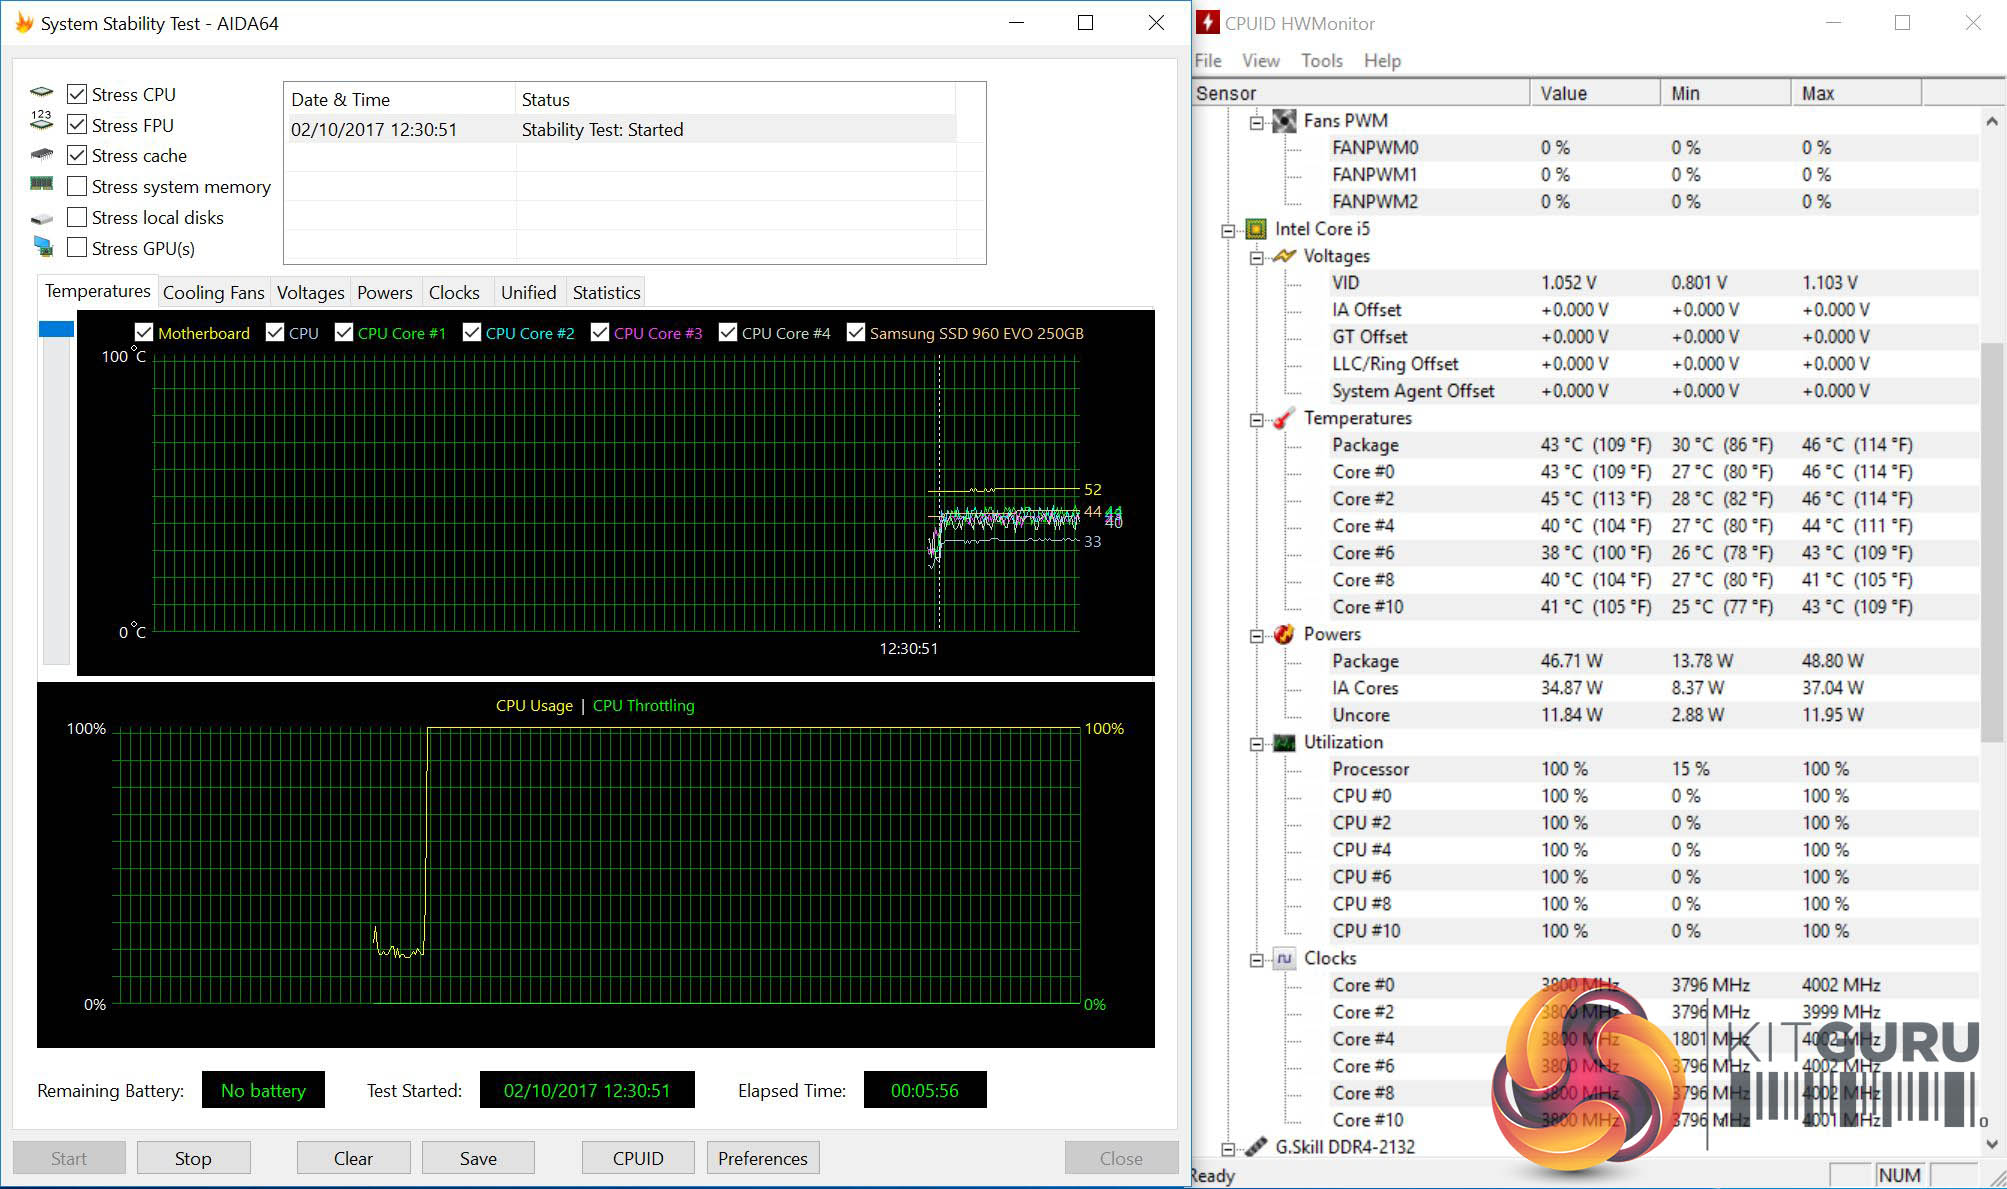Collapse the Intel Core i5 node
The image size is (2007, 1189).
coord(1228,231)
